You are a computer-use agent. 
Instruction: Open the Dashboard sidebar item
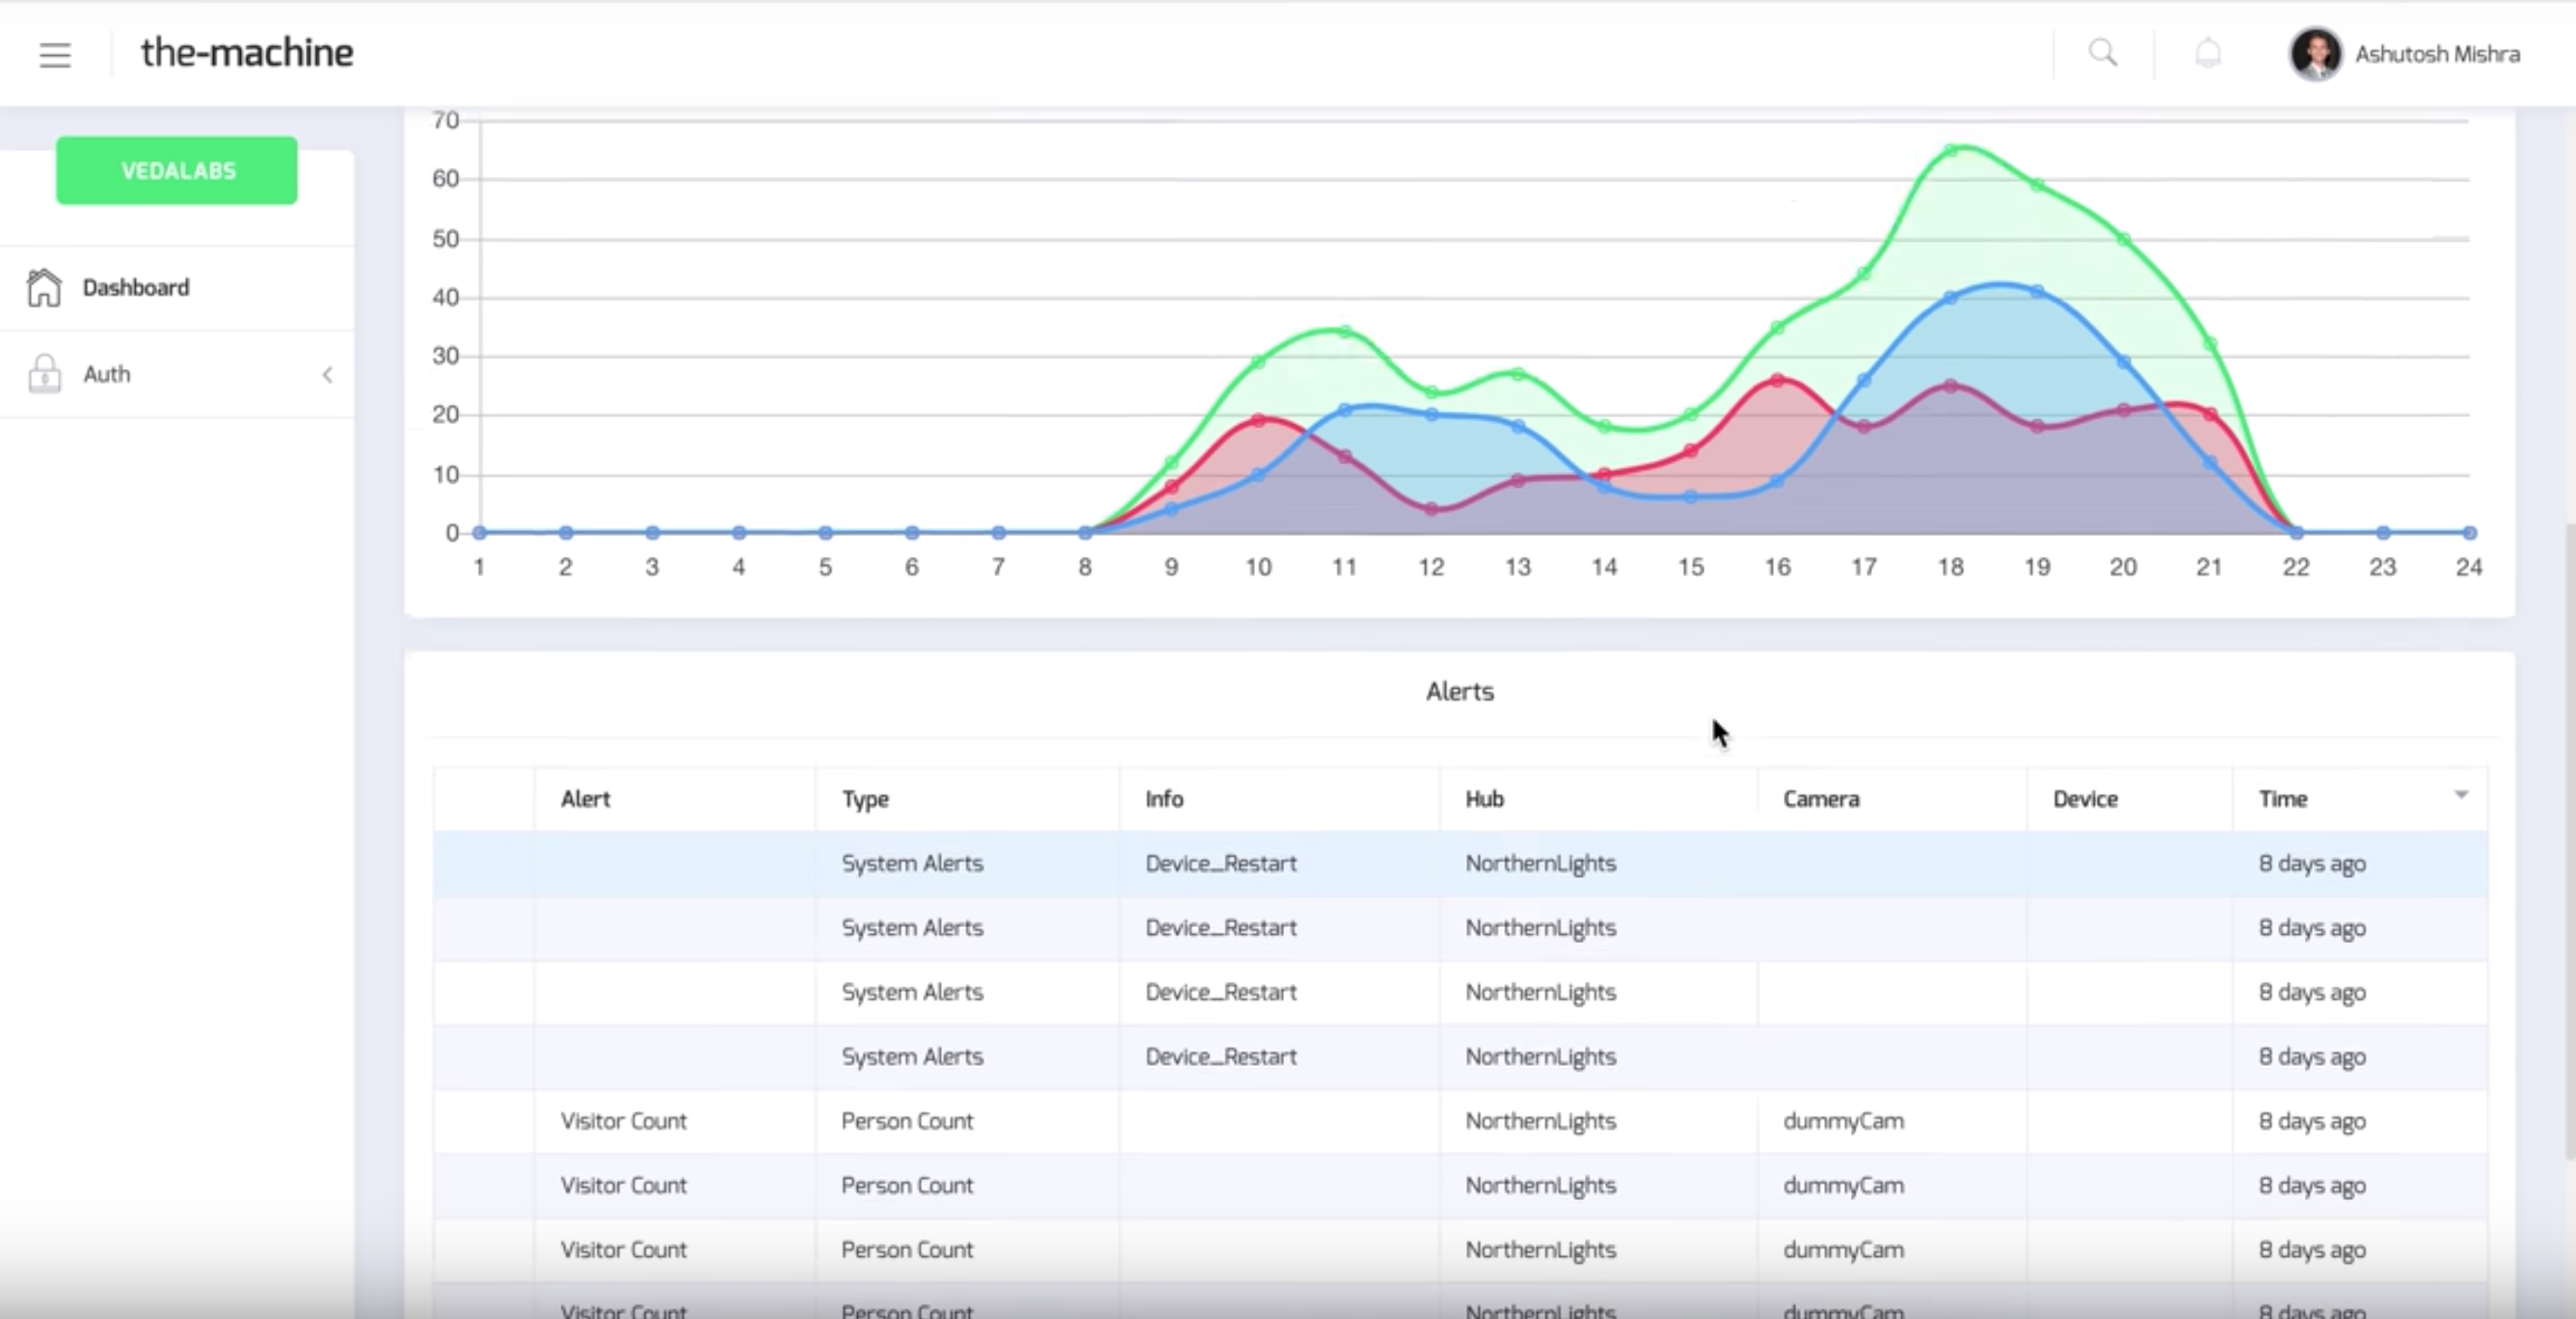pyautogui.click(x=136, y=288)
